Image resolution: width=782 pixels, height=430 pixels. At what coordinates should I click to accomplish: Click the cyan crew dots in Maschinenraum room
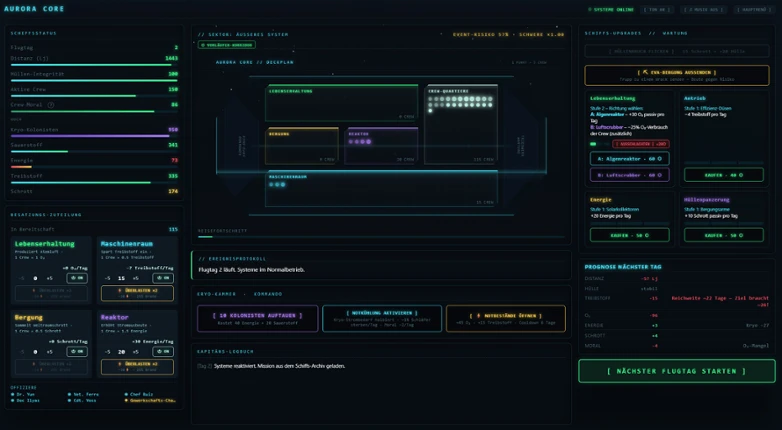pyautogui.click(x=277, y=185)
